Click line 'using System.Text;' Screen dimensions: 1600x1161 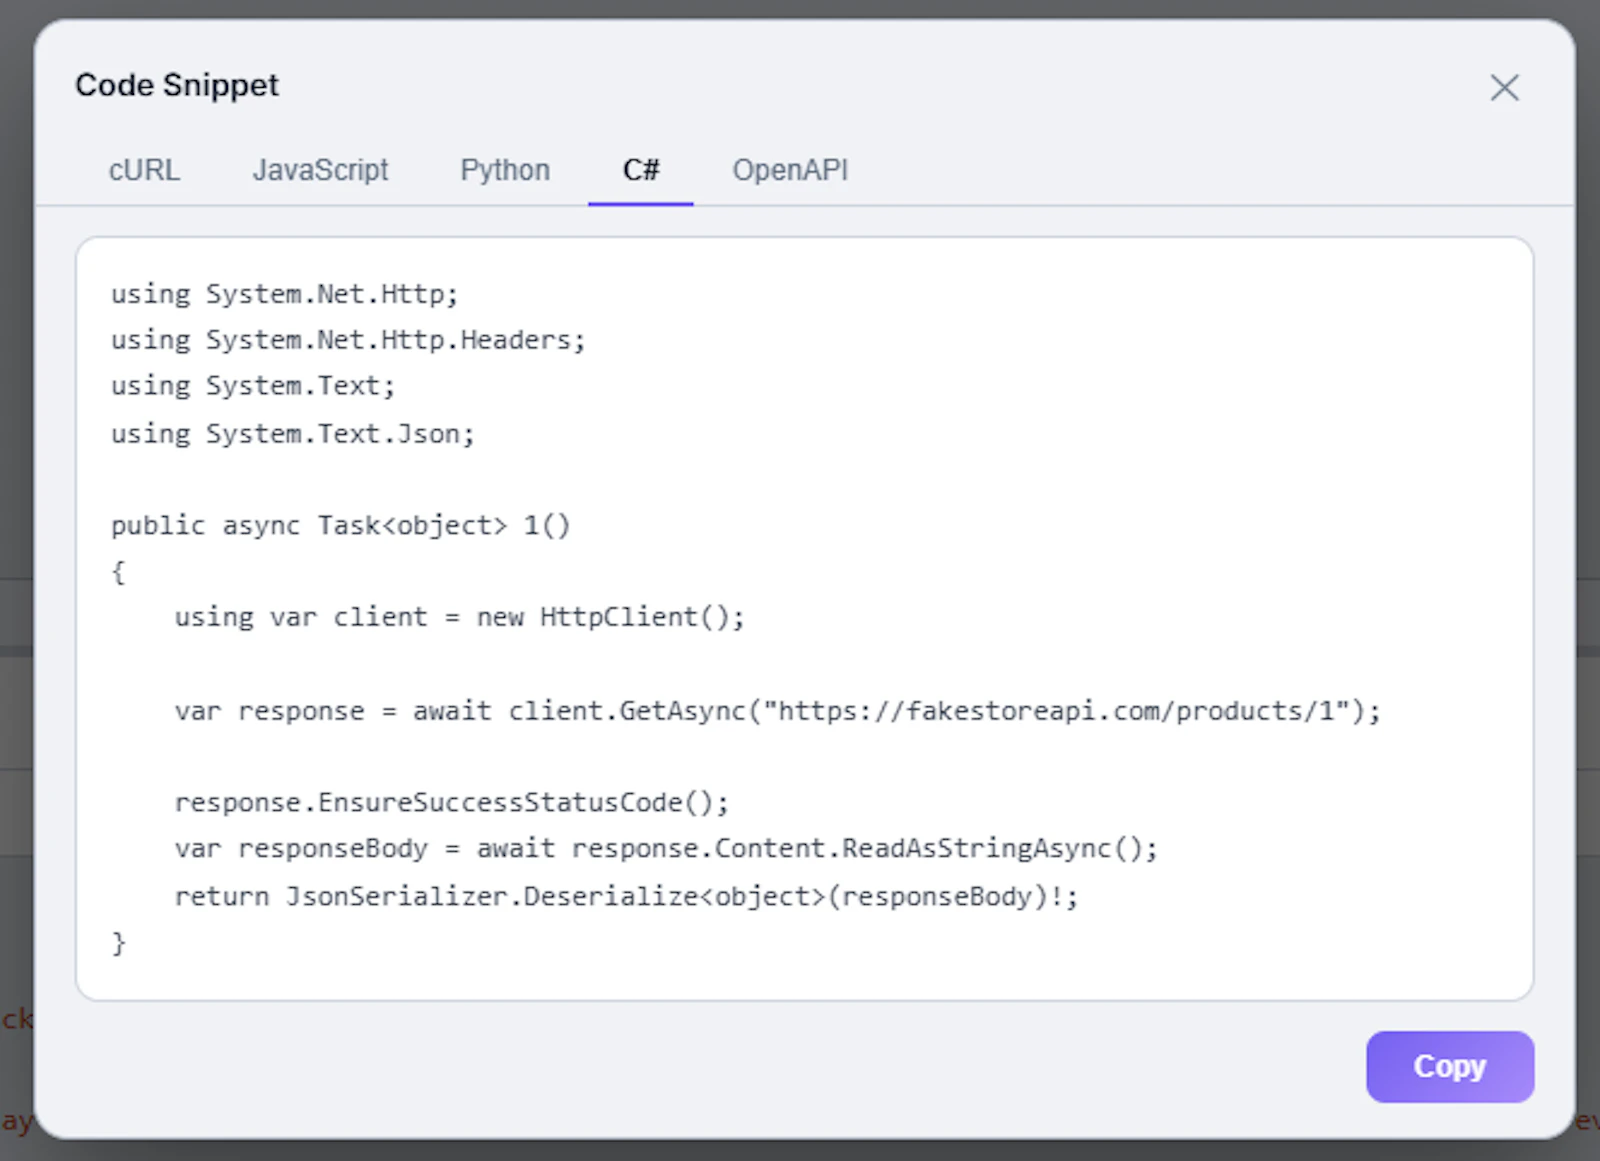tap(253, 386)
